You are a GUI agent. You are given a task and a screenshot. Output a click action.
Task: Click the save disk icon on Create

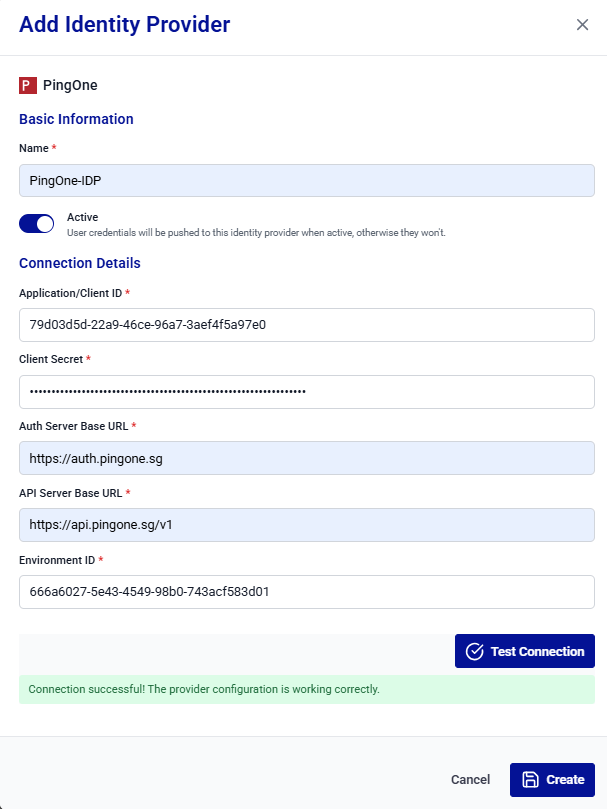point(531,780)
